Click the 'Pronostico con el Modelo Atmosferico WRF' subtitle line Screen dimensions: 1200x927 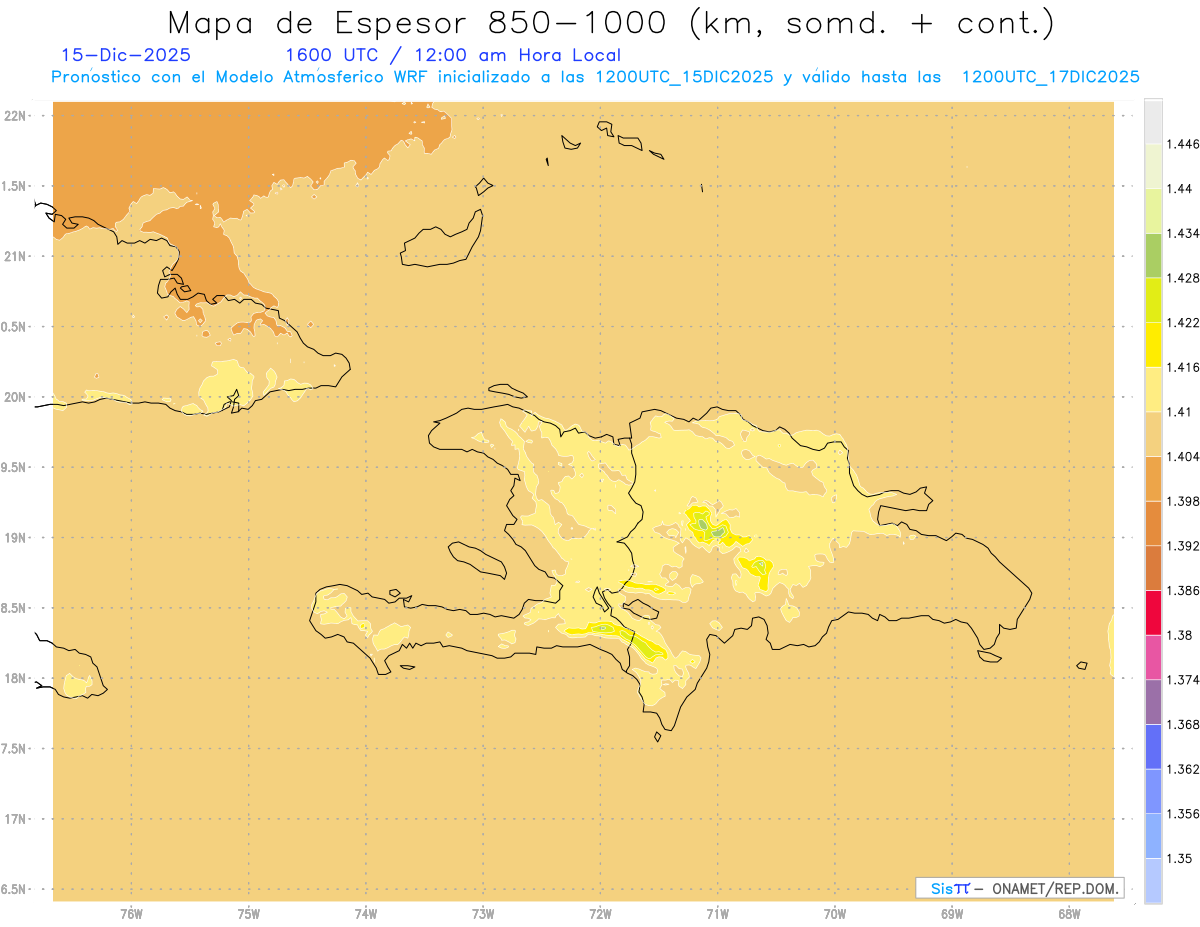click(x=595, y=77)
